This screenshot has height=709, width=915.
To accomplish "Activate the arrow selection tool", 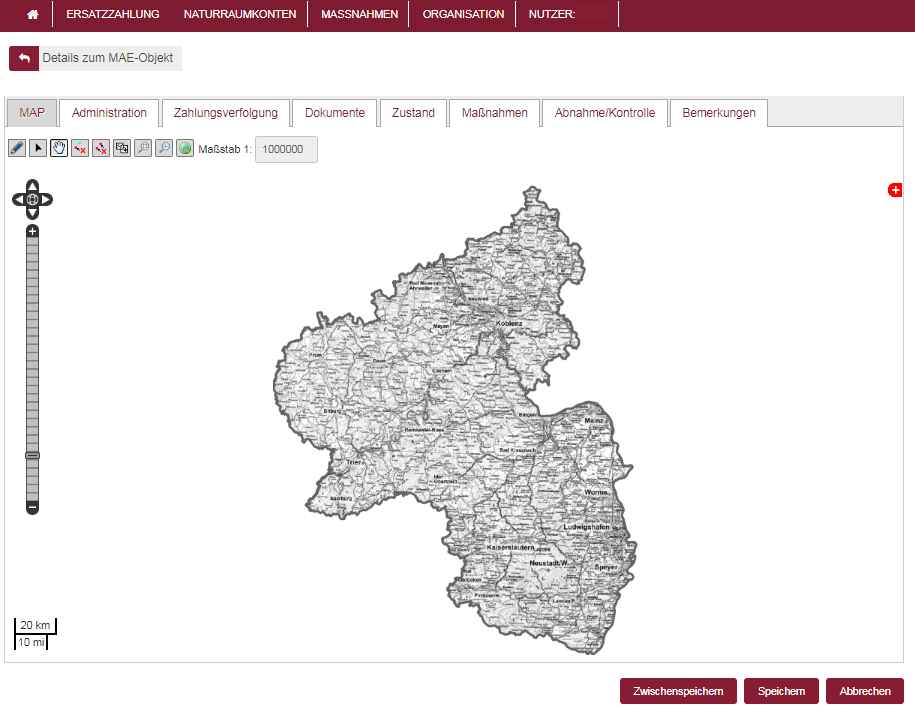I will (38, 148).
